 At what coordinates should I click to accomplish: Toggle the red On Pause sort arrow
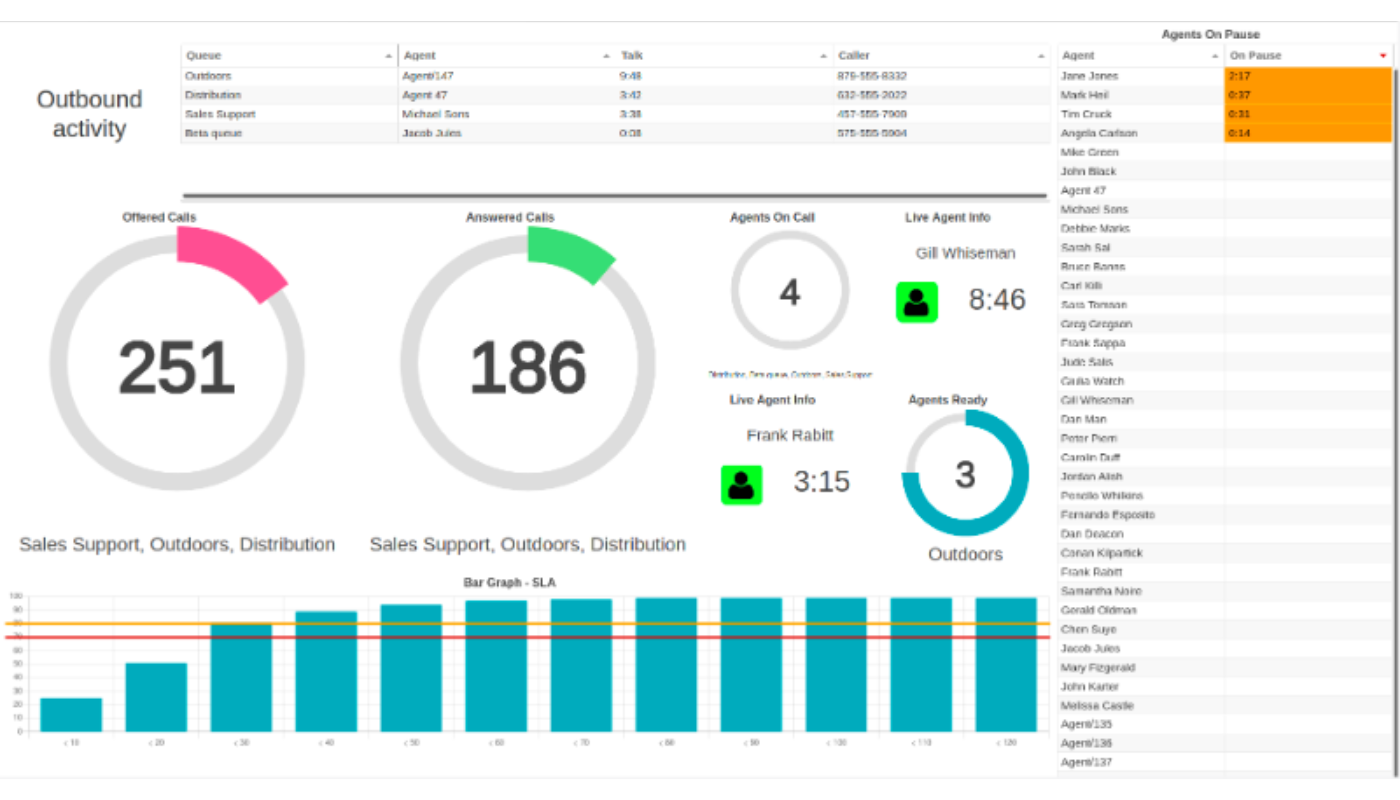[1383, 56]
